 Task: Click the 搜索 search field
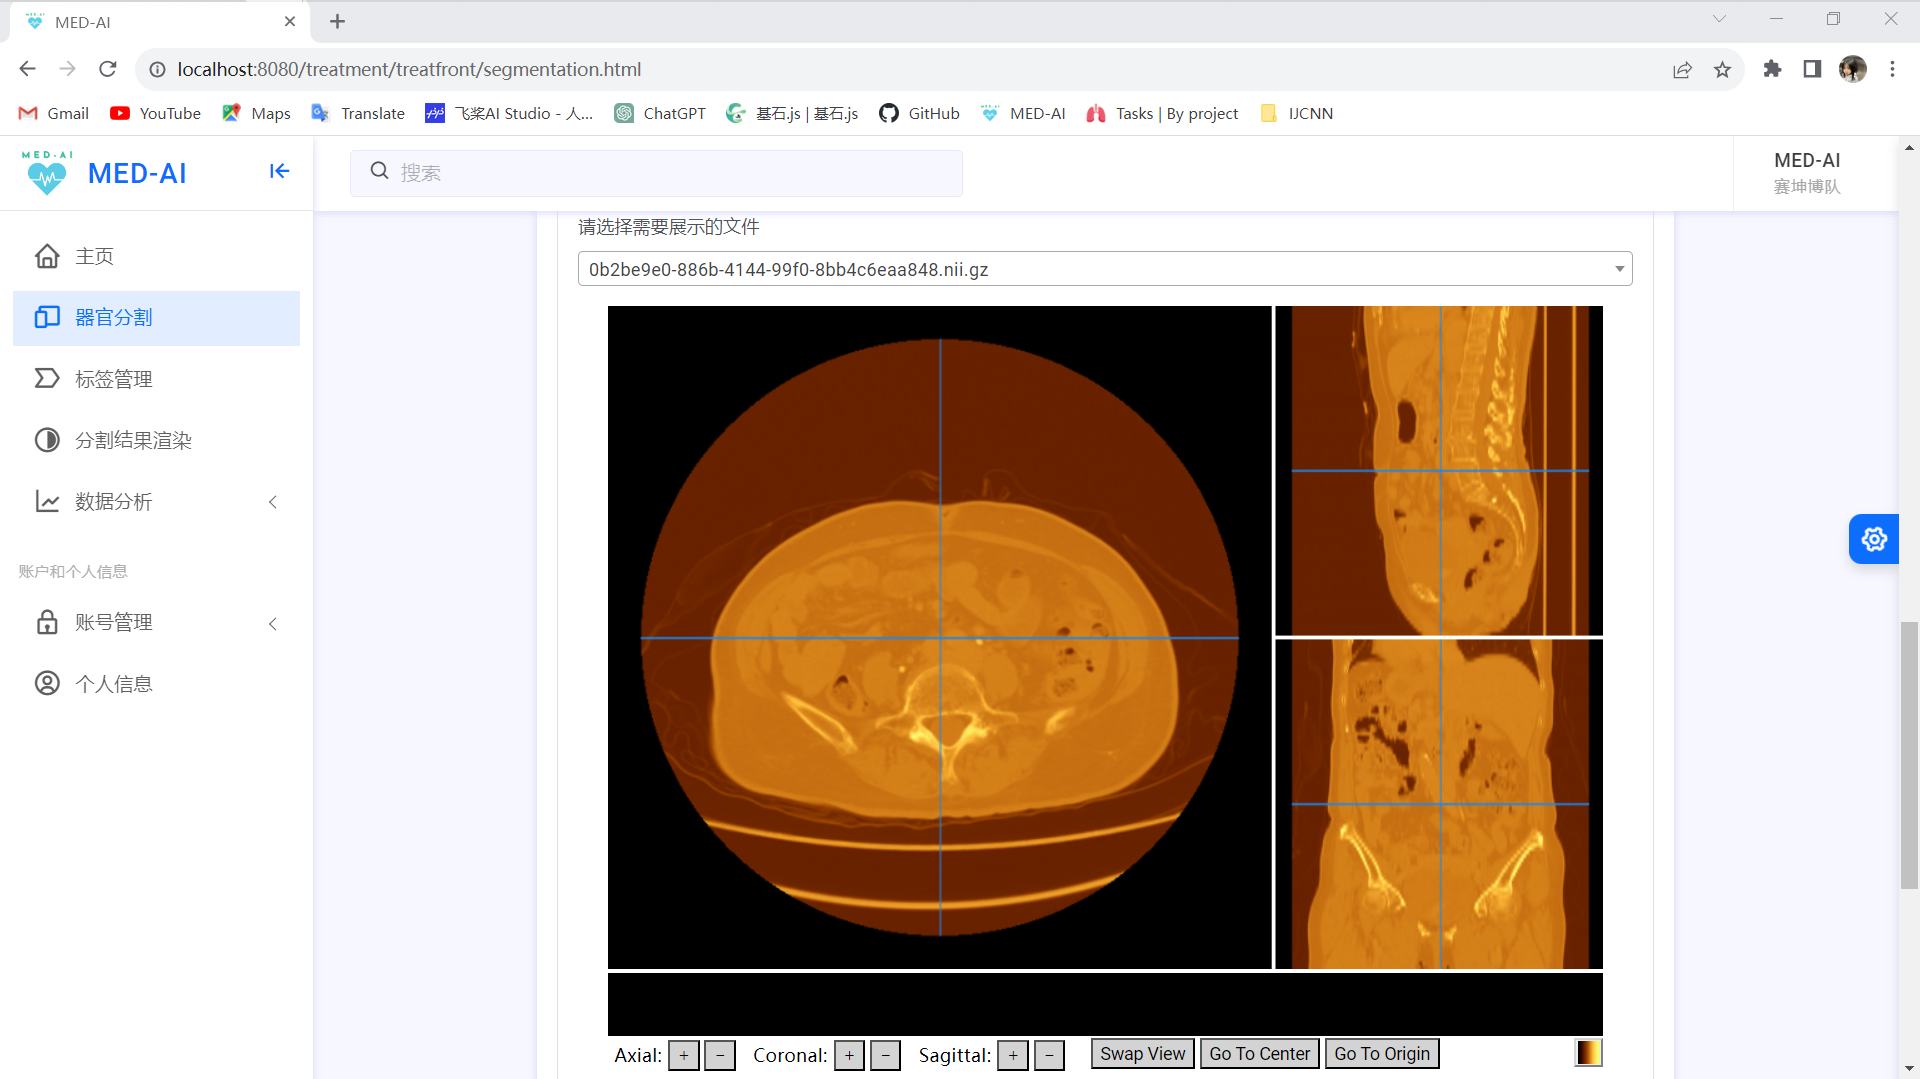coord(656,173)
